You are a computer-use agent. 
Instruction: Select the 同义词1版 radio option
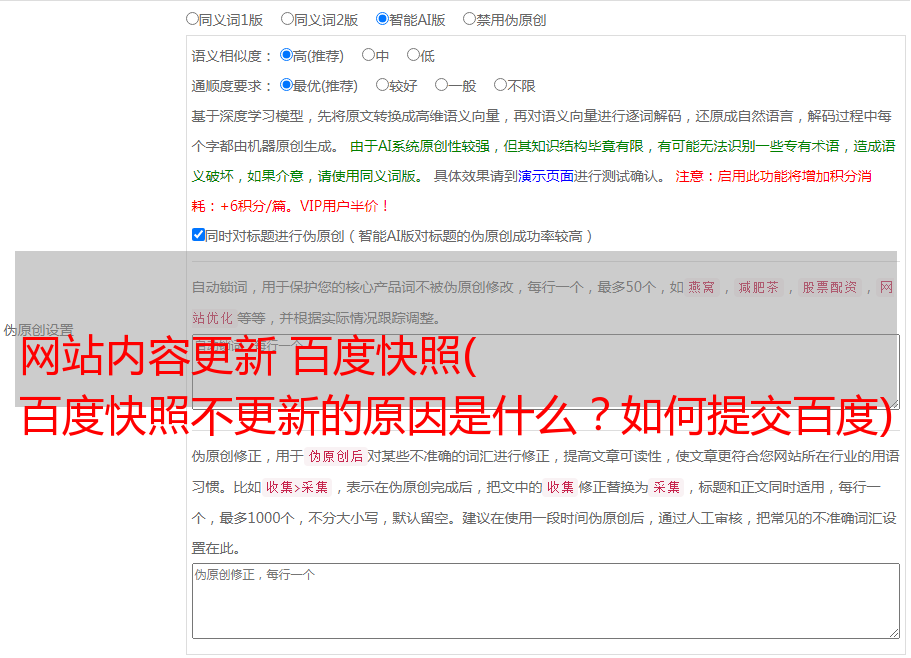(192, 19)
